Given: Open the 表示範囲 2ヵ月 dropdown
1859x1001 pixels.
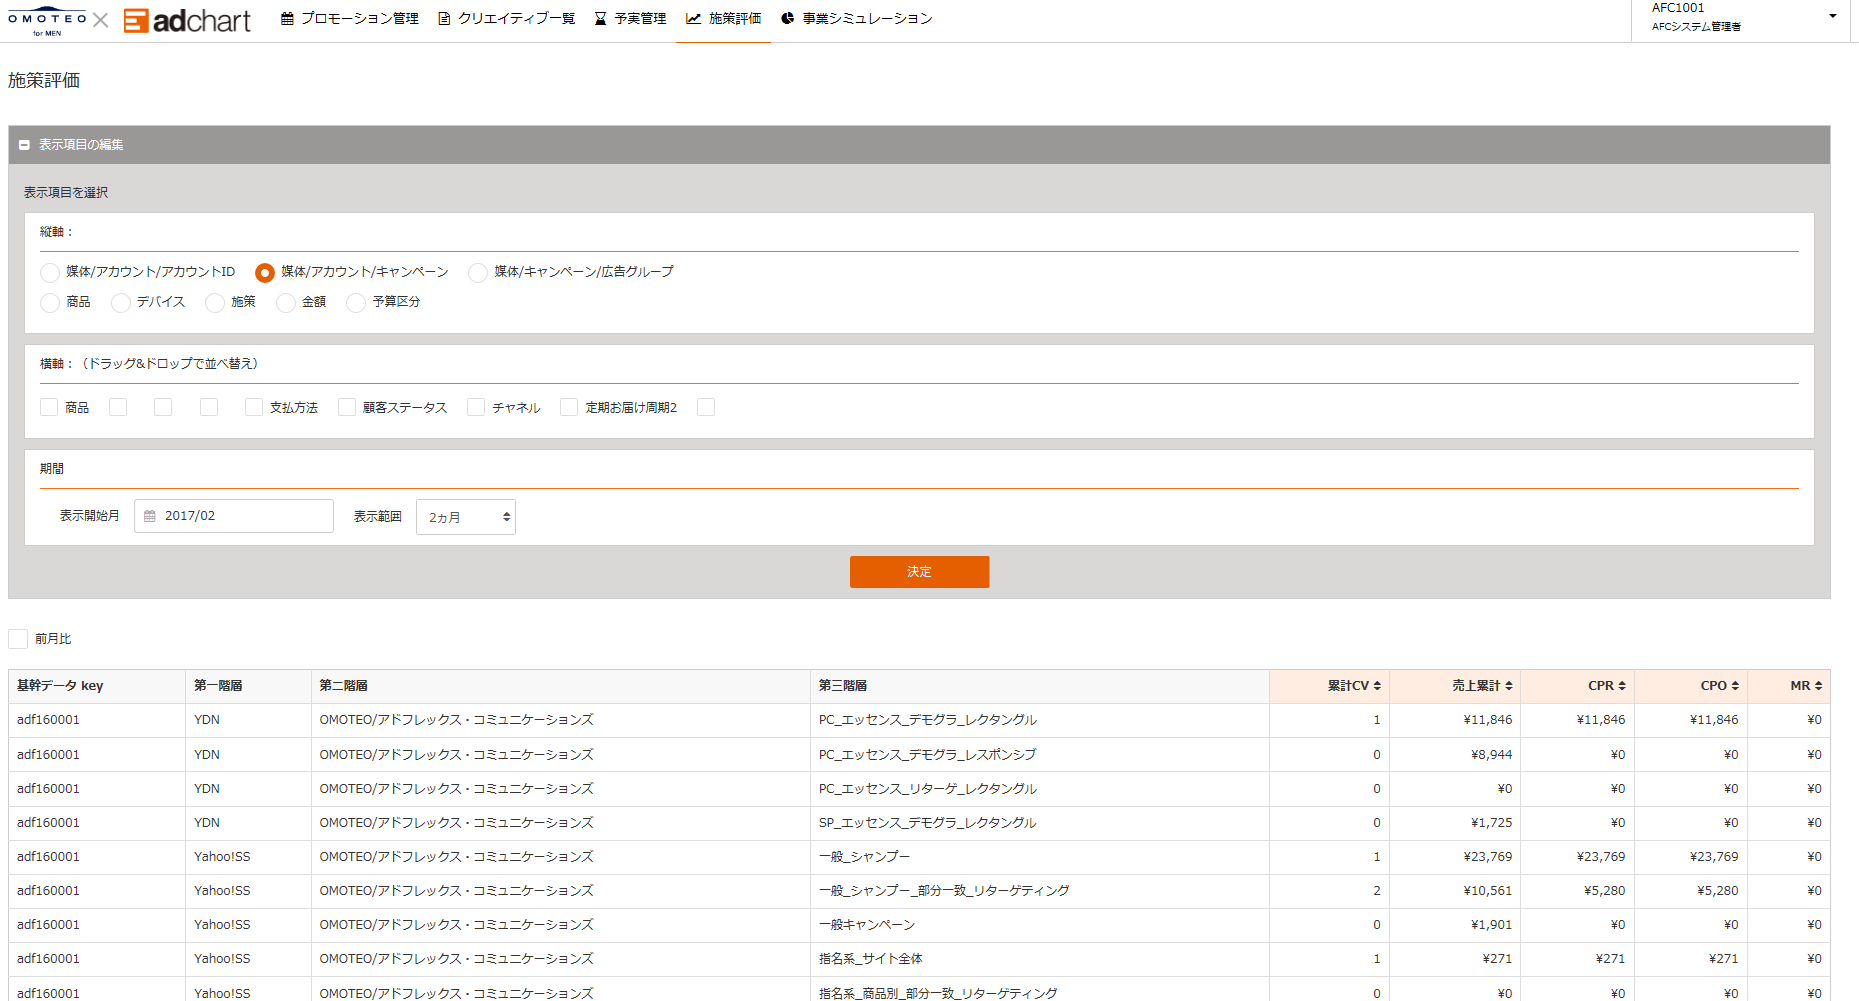Looking at the screenshot, I should click(466, 517).
